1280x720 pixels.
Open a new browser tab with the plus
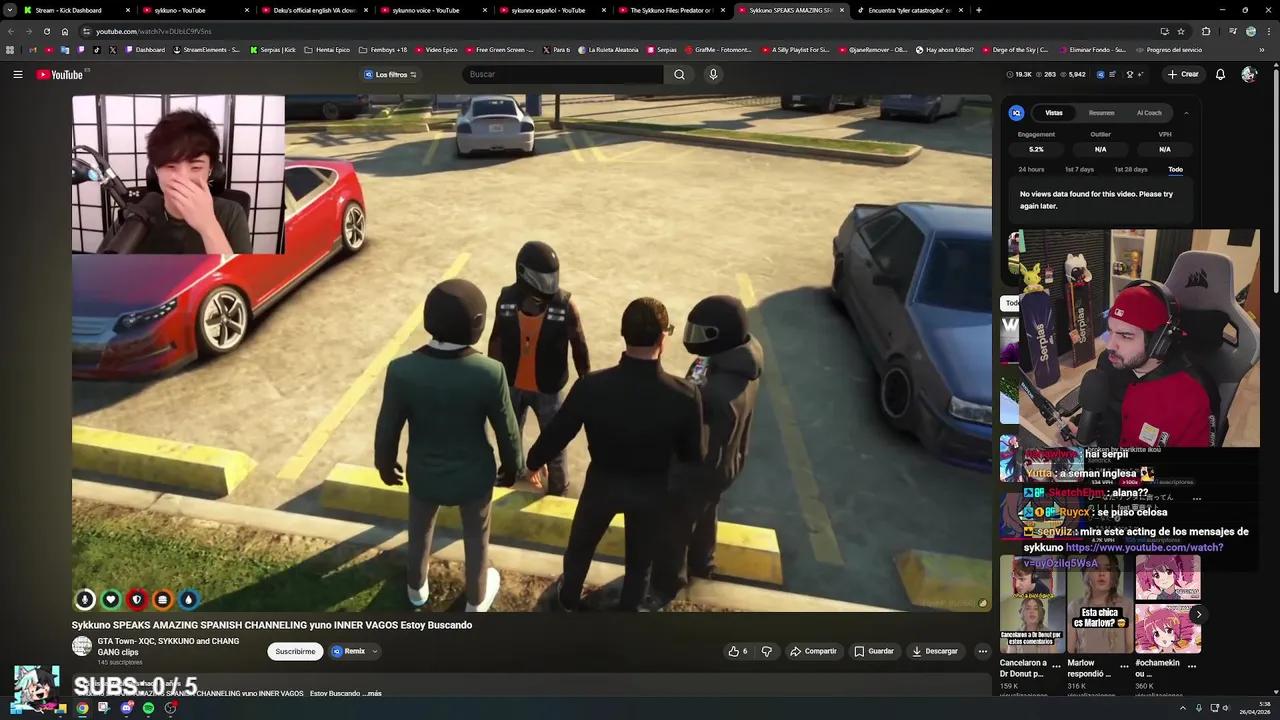978,10
